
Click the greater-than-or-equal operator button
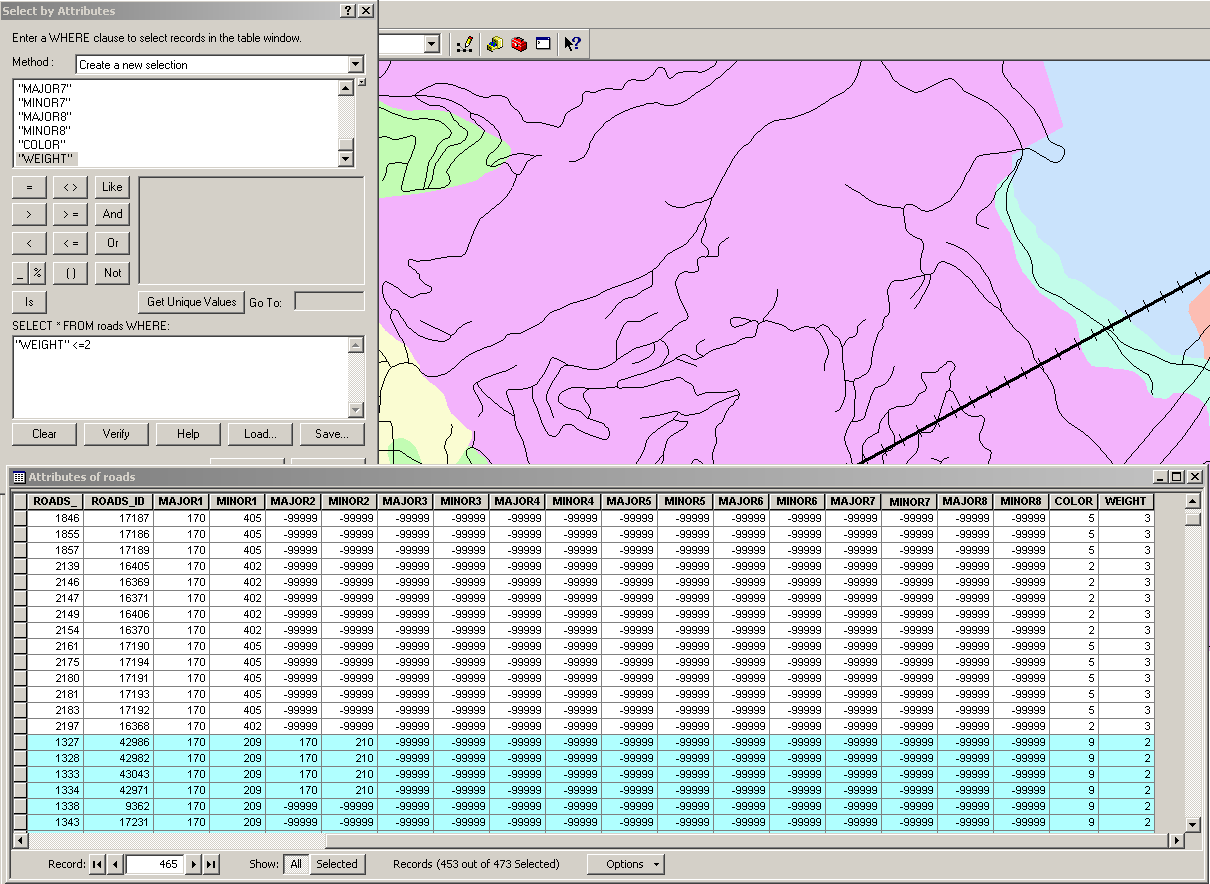[x=70, y=214]
